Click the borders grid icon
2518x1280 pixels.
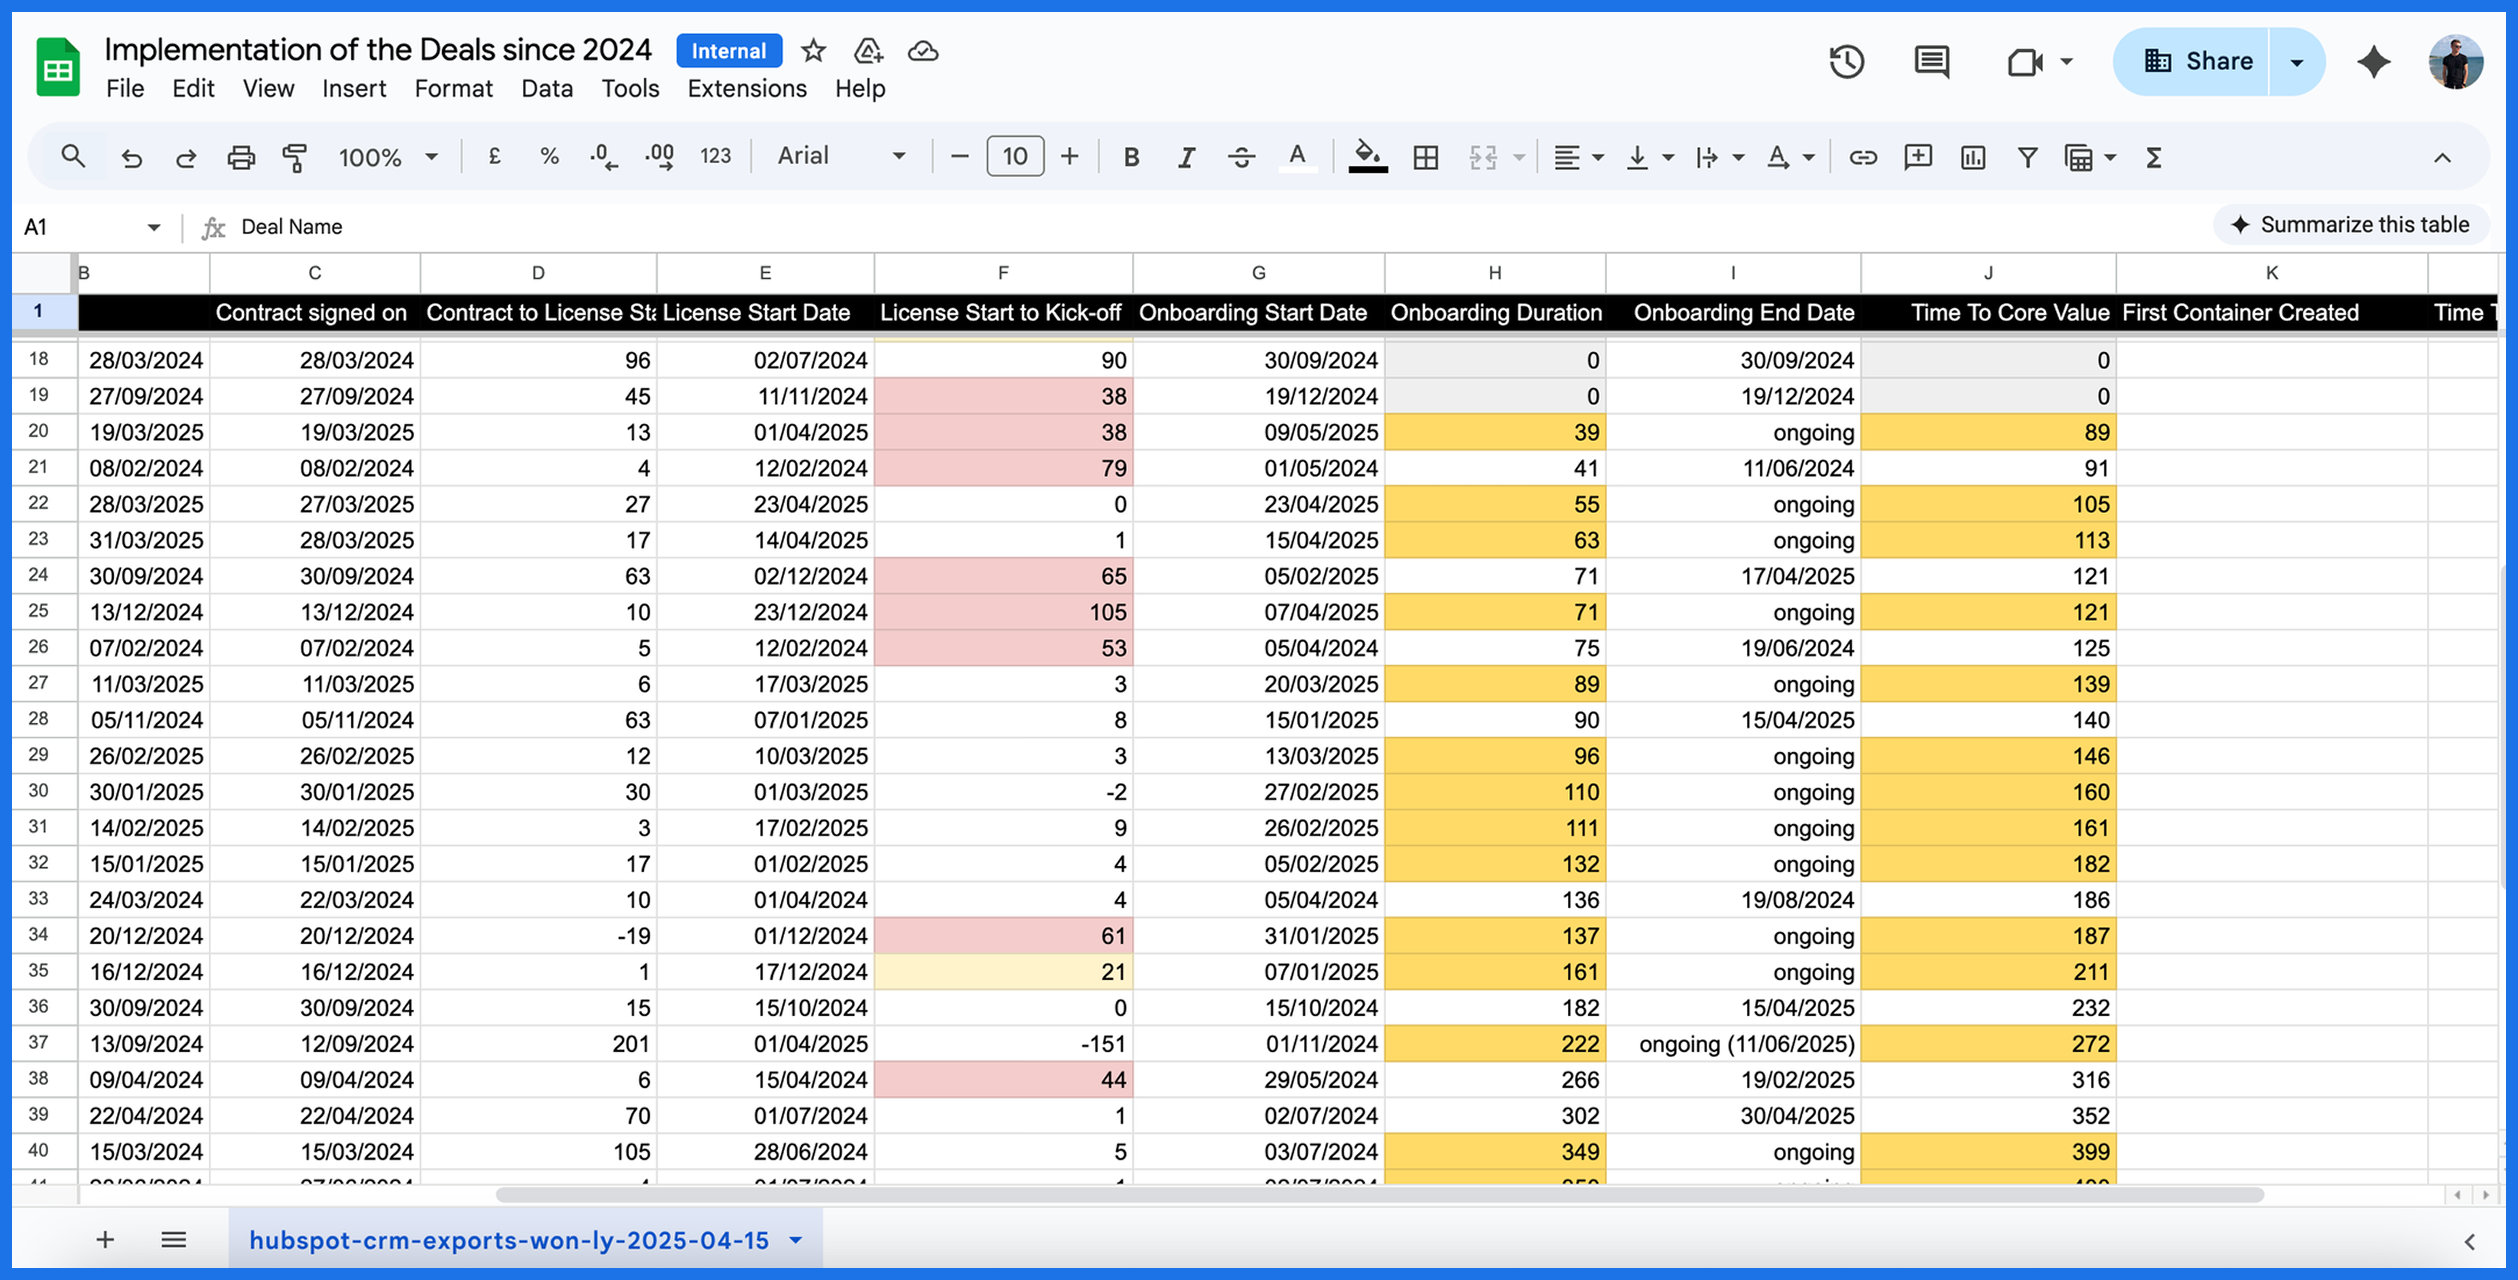coord(1425,157)
